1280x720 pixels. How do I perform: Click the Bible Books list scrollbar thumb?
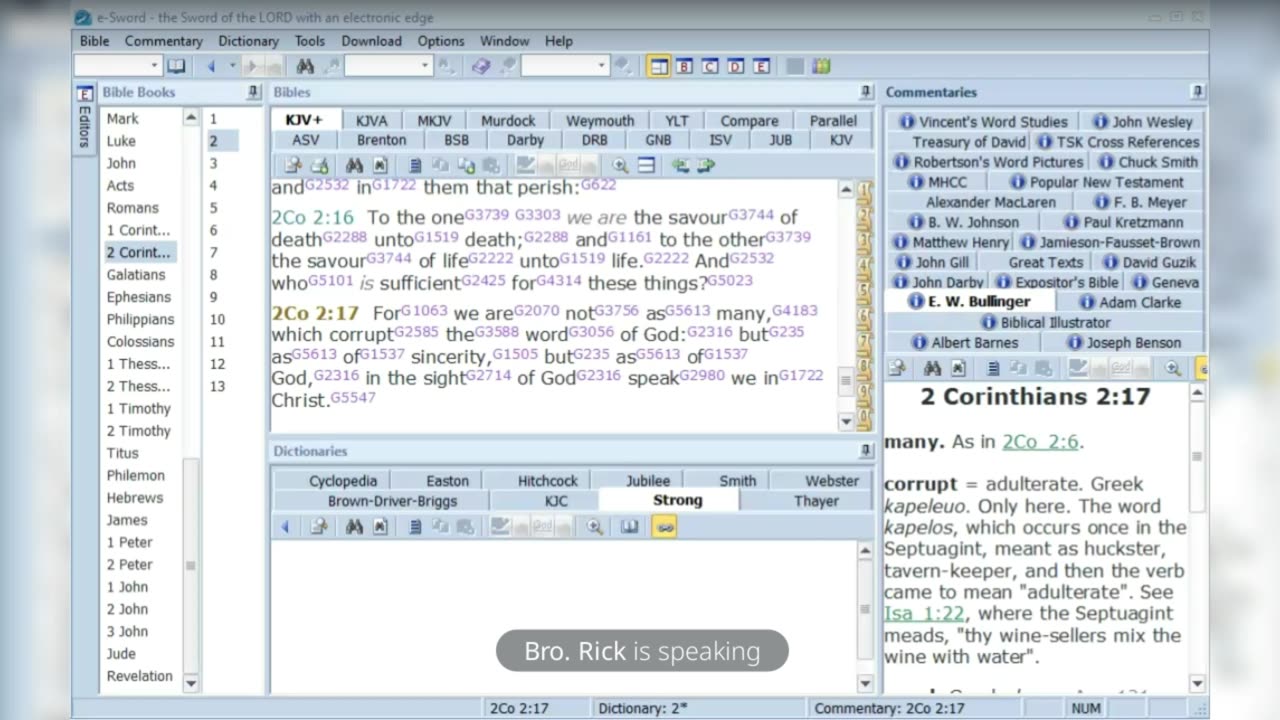click(x=191, y=565)
